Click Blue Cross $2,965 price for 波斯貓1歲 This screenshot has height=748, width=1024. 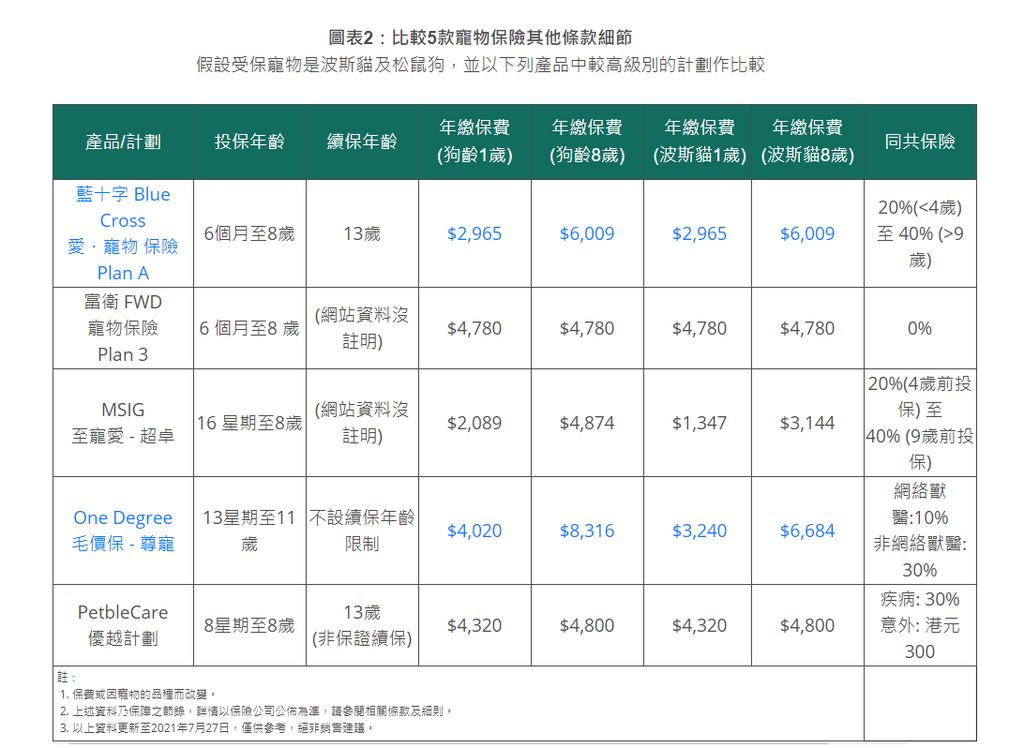tap(699, 234)
